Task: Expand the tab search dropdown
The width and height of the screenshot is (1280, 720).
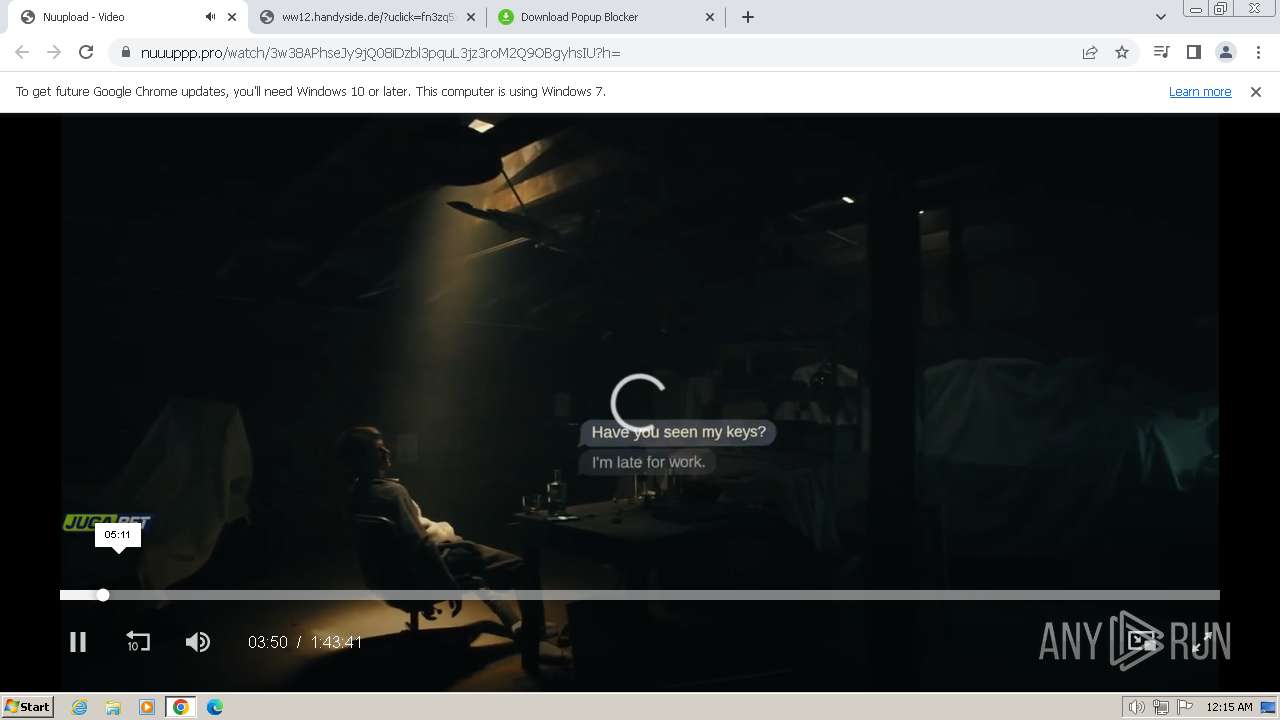Action: point(1160,17)
